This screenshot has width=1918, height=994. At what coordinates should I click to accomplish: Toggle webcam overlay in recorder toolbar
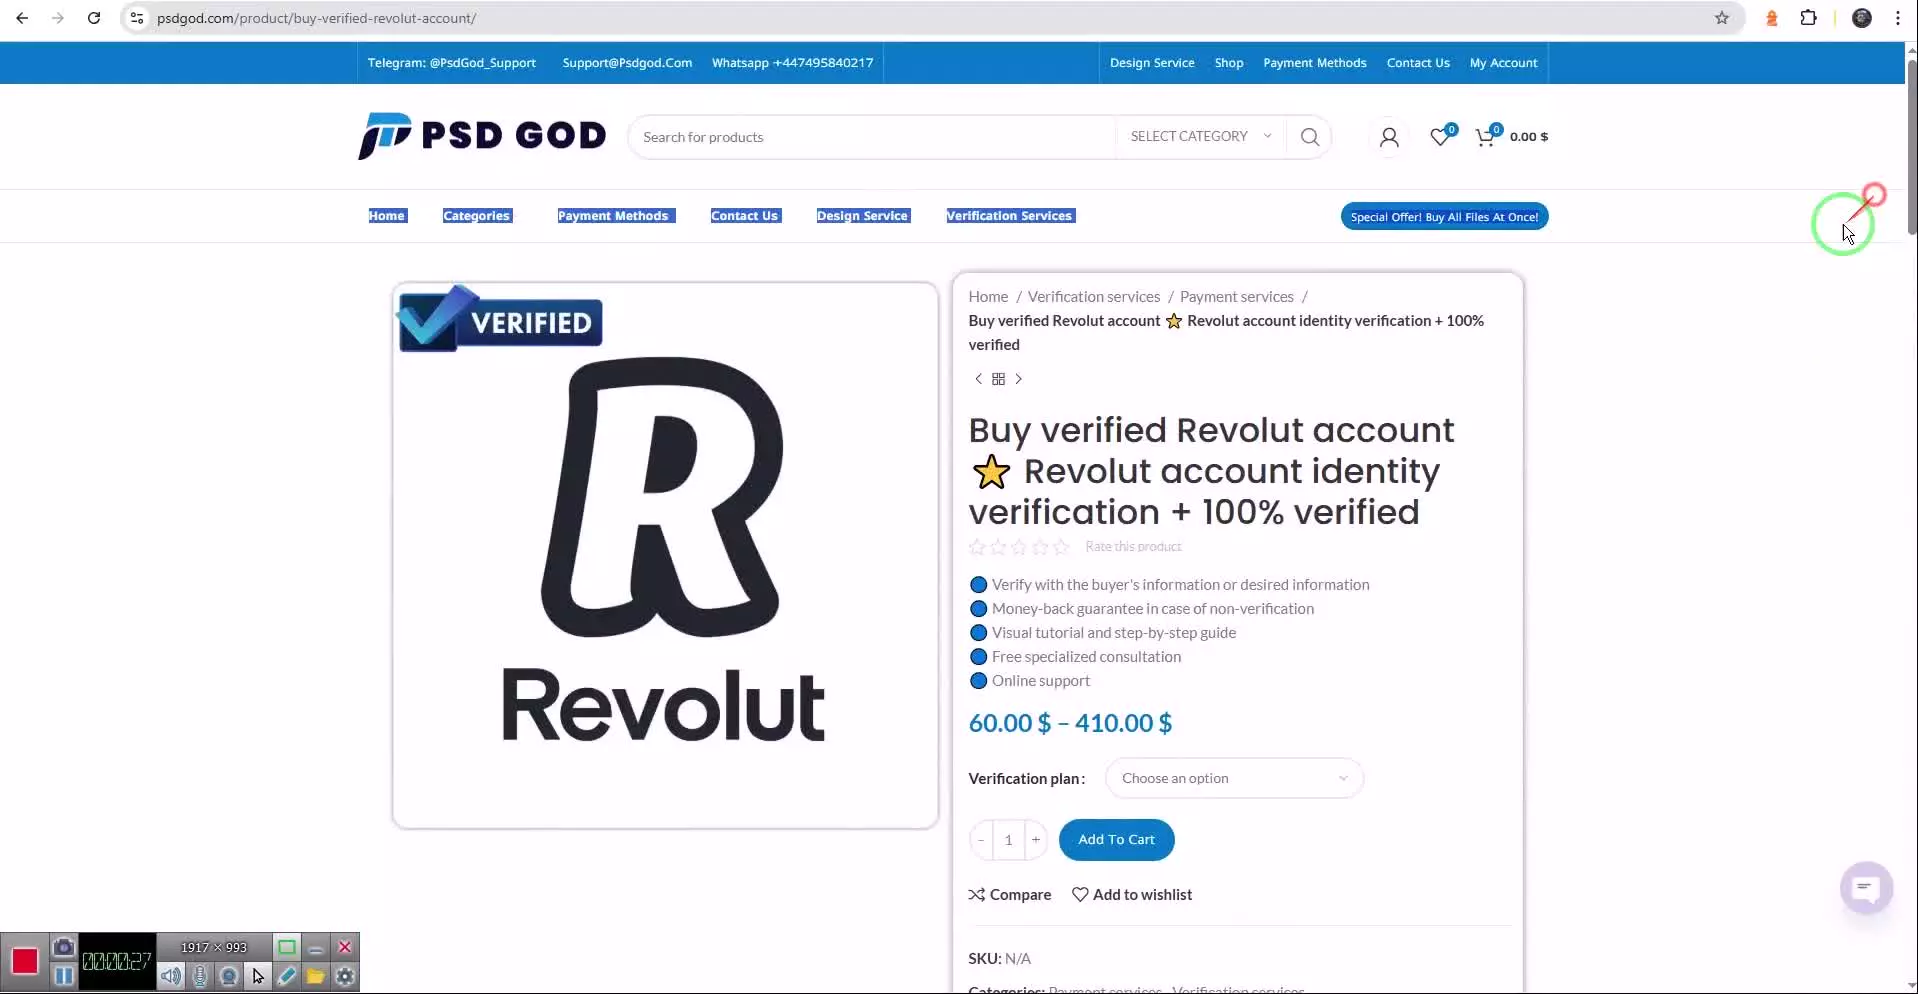point(229,976)
